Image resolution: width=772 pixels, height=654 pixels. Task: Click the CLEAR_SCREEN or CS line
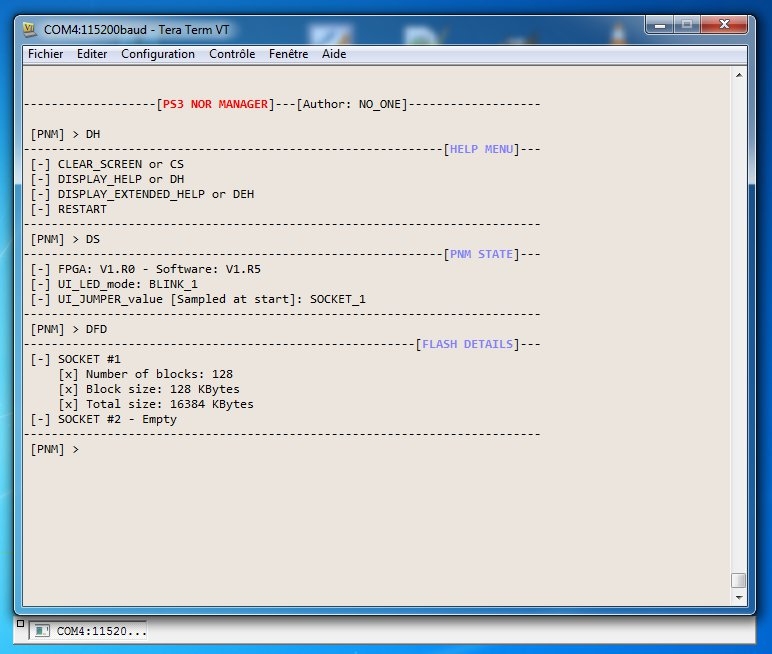pyautogui.click(x=107, y=164)
